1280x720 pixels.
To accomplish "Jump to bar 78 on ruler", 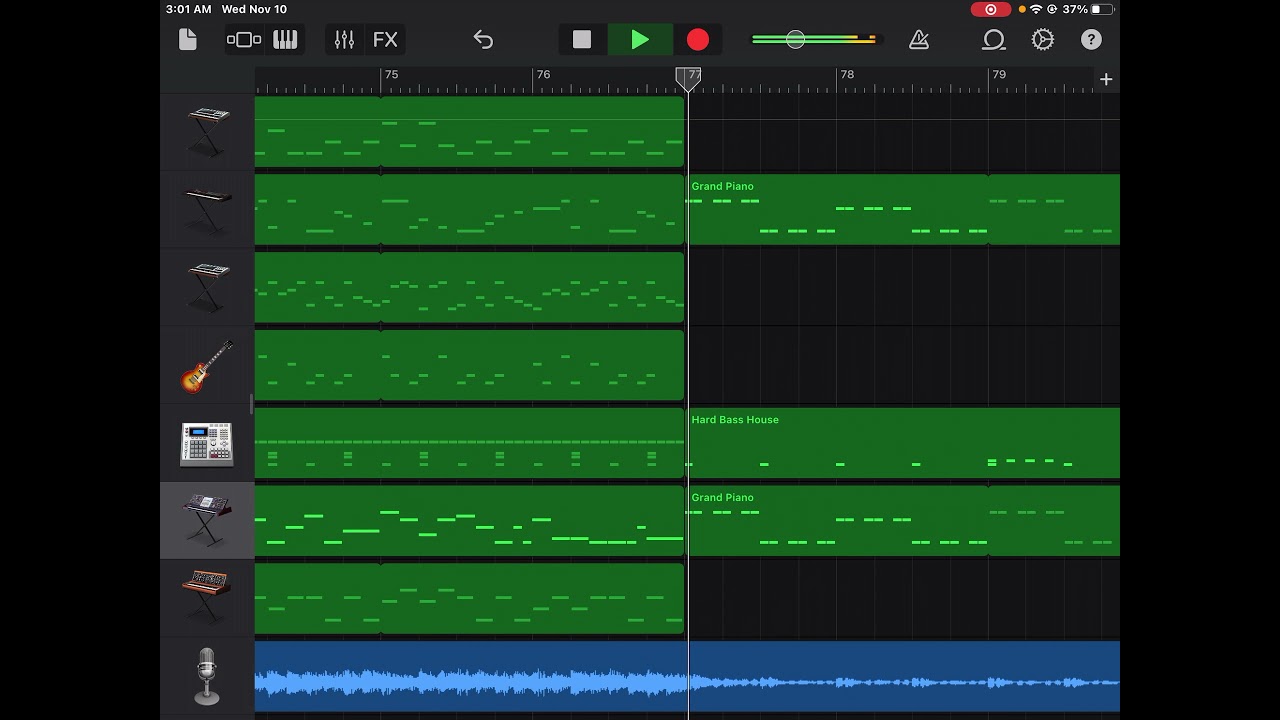I will point(847,75).
